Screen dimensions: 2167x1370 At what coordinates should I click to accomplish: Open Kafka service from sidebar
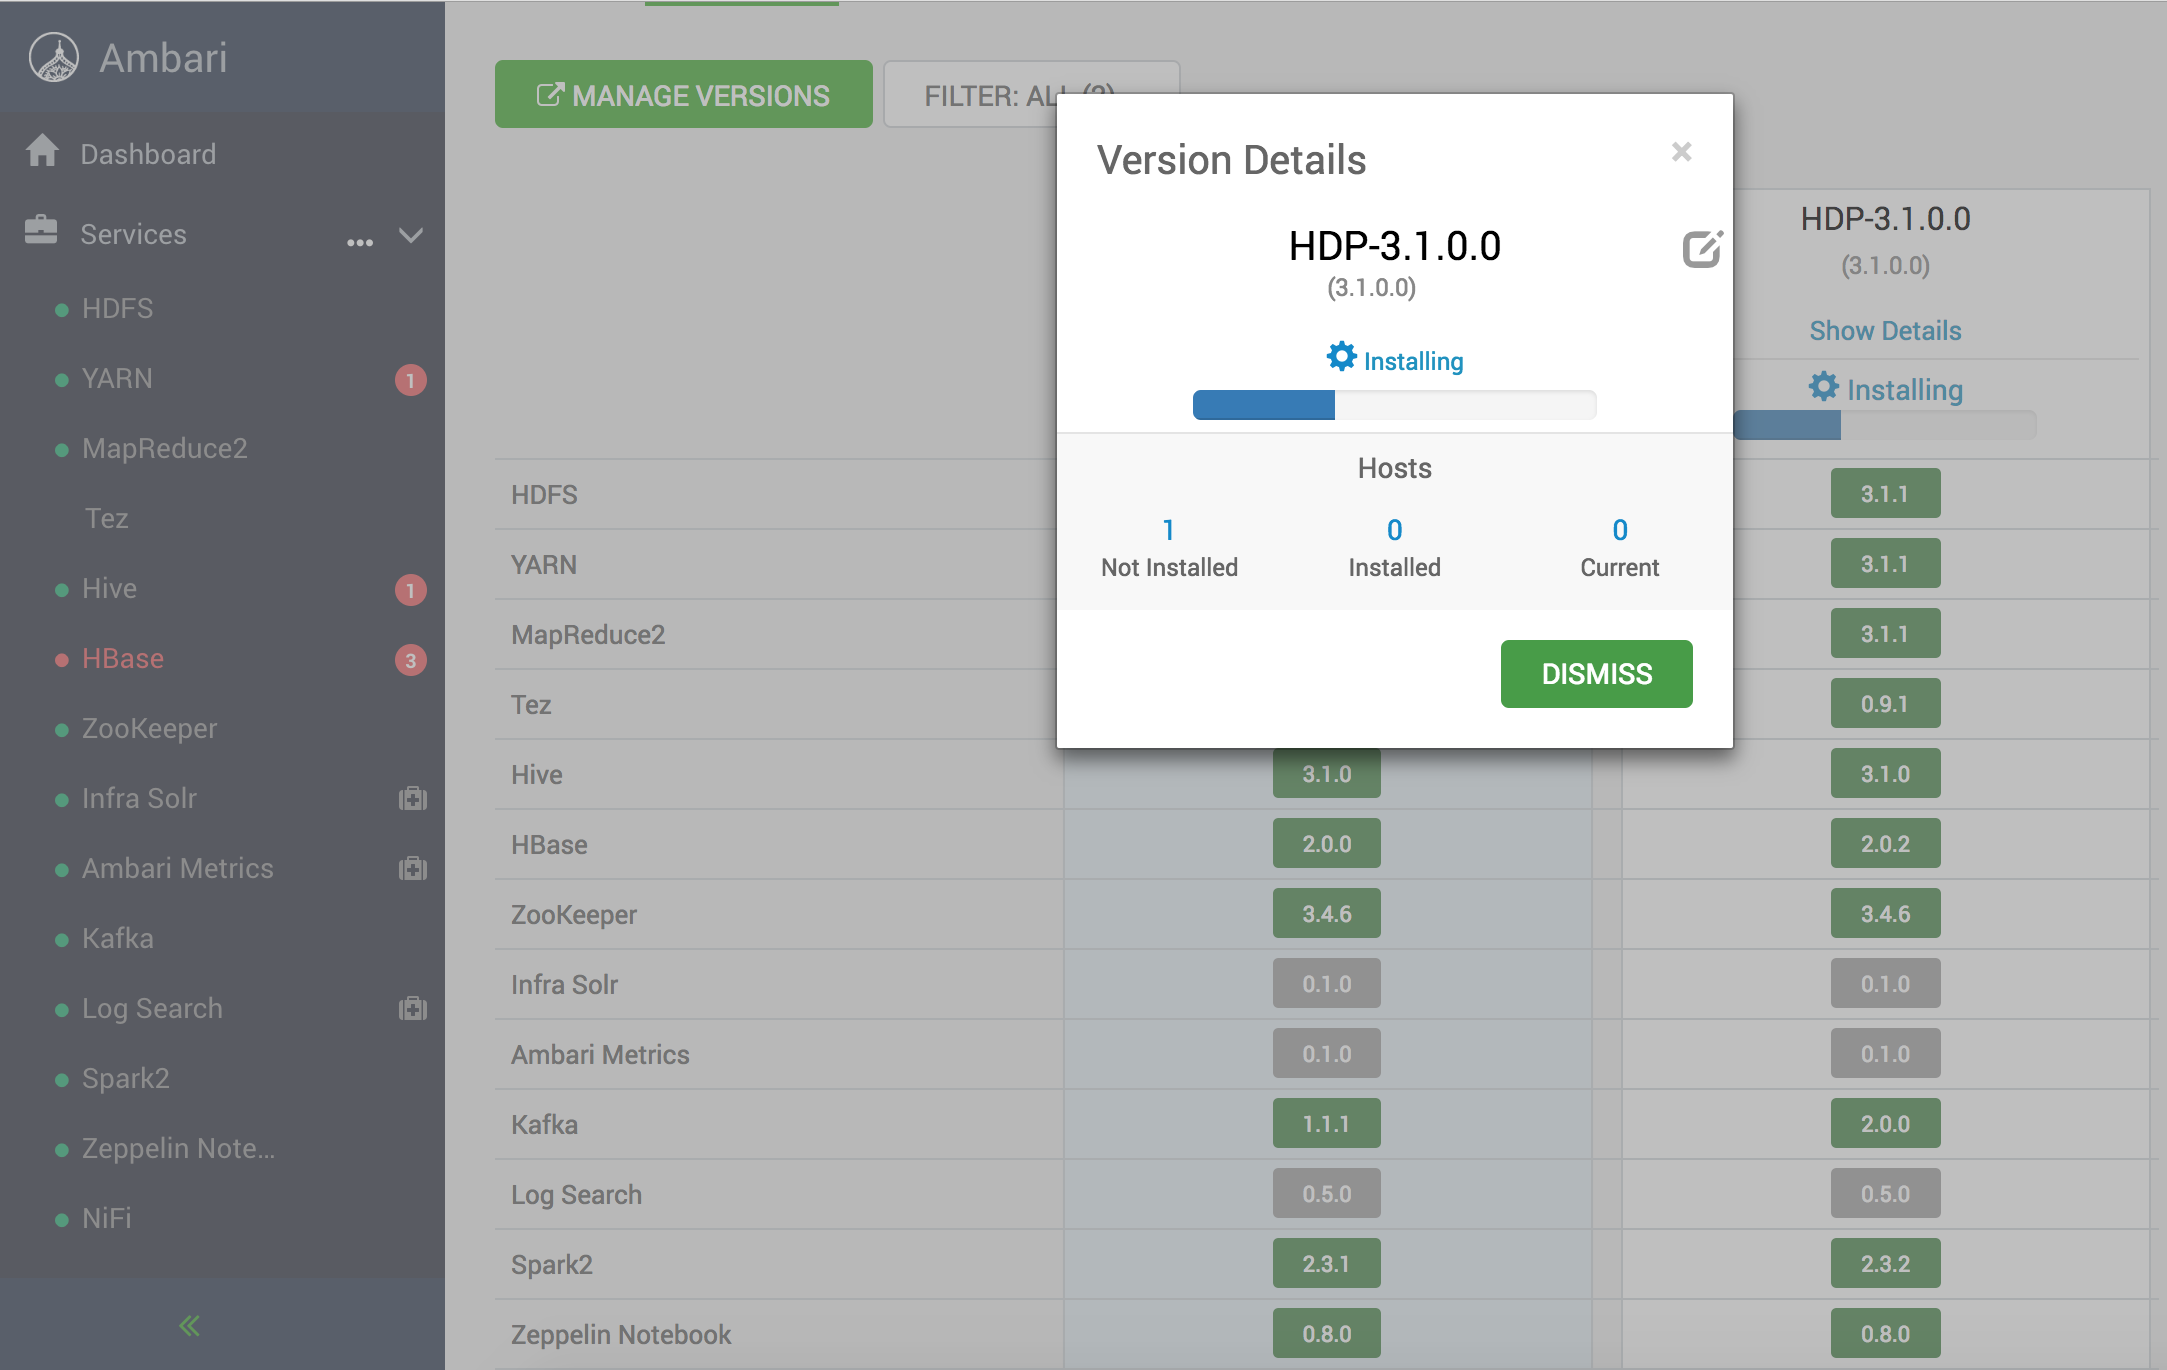(118, 939)
